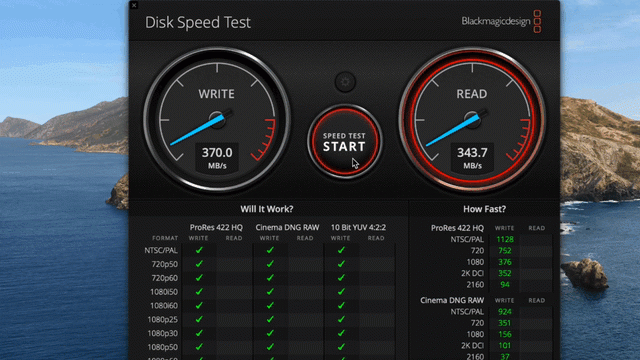This screenshot has width=640, height=360.
Task: Click the 1080p50 row format label
Action: pos(162,347)
